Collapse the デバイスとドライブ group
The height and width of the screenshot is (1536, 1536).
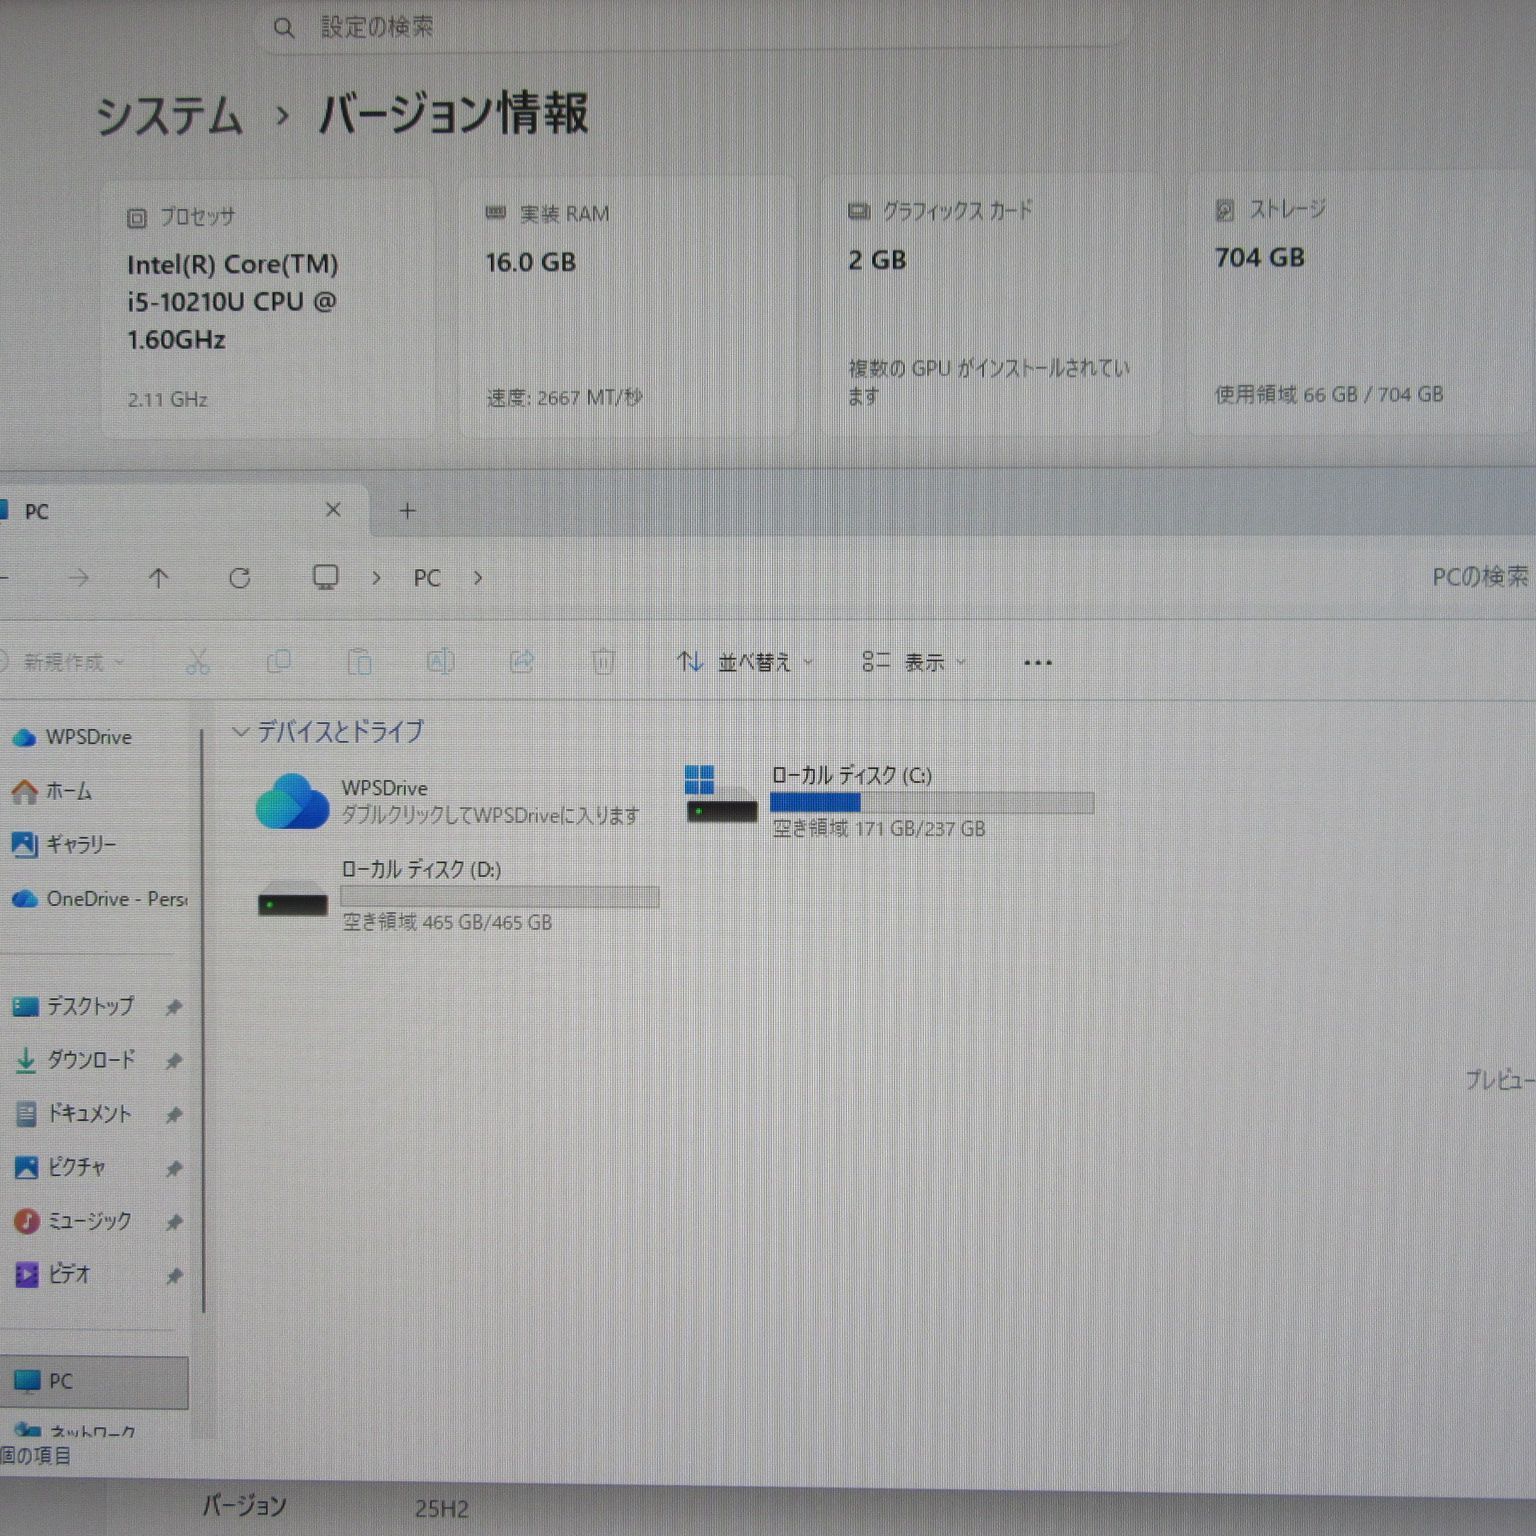click(240, 732)
